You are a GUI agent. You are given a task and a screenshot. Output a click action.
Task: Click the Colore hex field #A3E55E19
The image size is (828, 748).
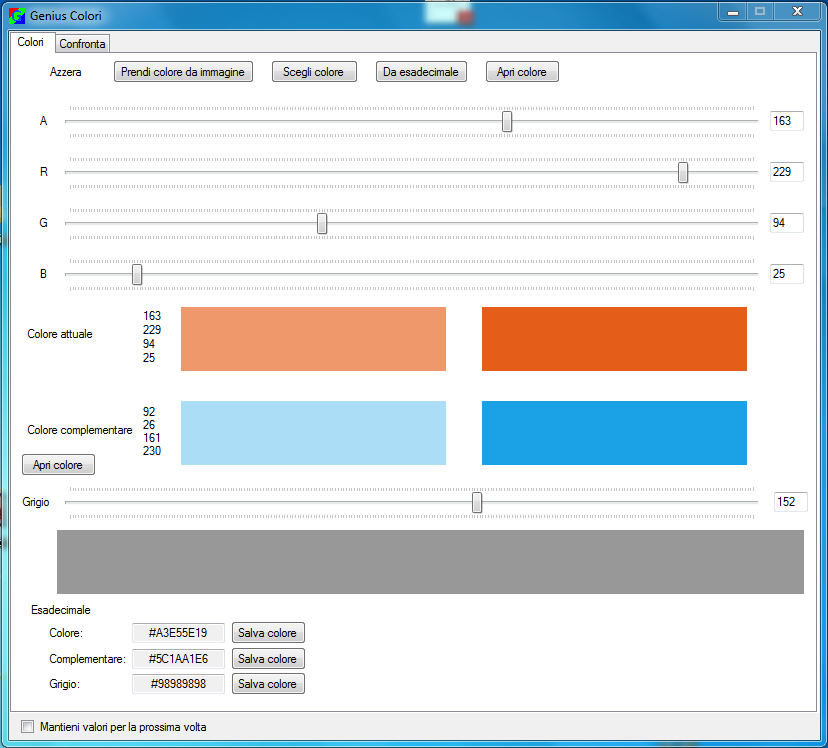point(178,633)
